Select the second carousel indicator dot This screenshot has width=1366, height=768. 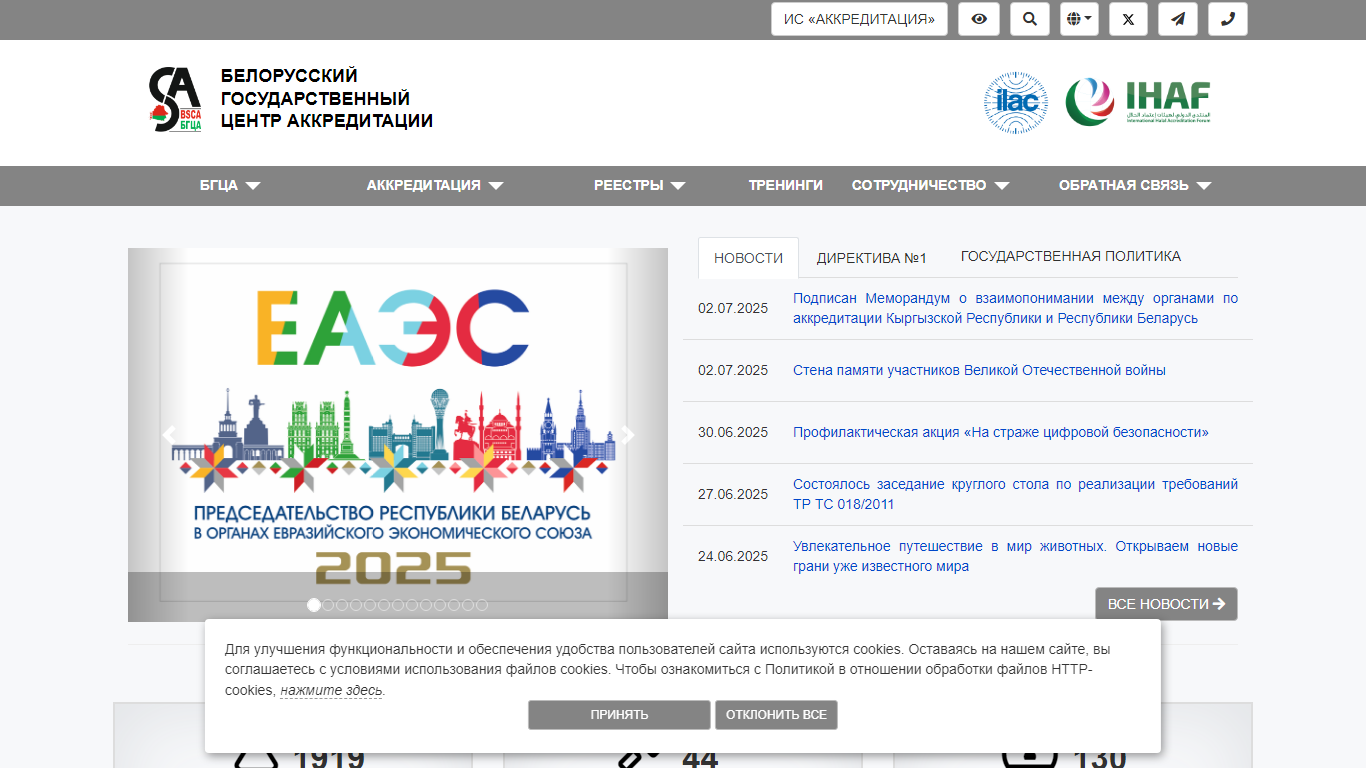(328, 605)
